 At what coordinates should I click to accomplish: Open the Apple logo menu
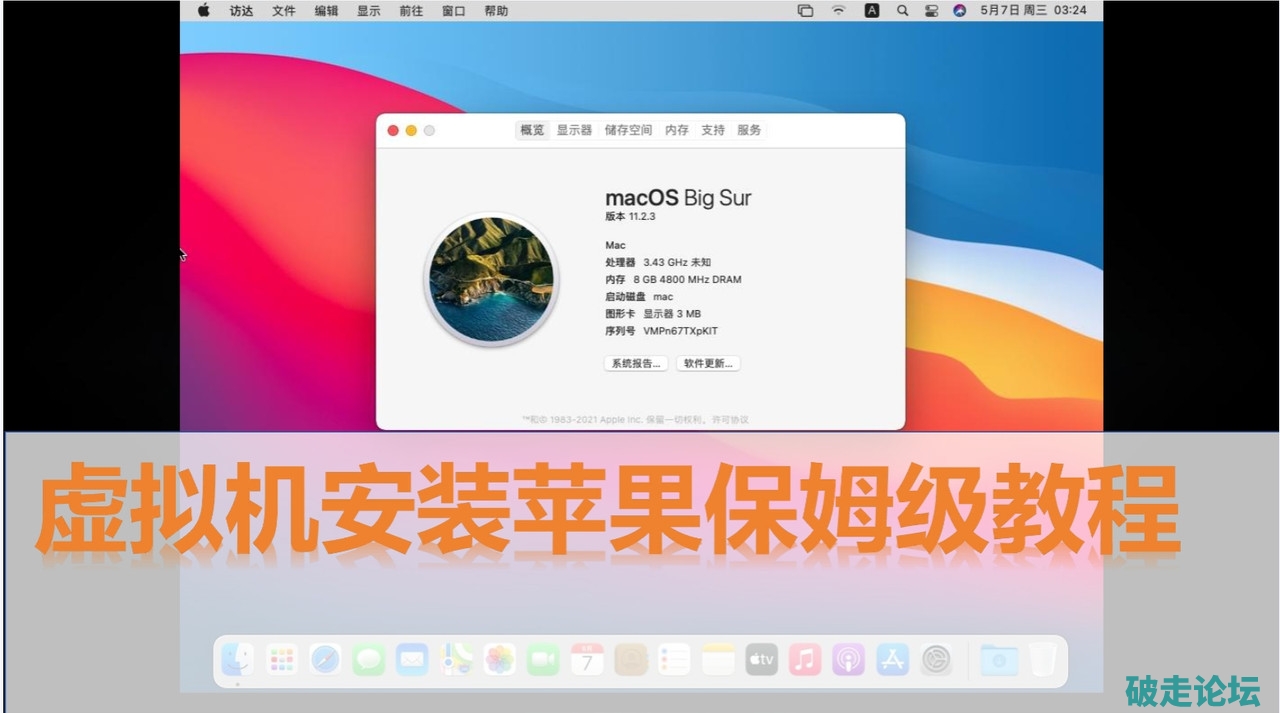click(x=204, y=11)
